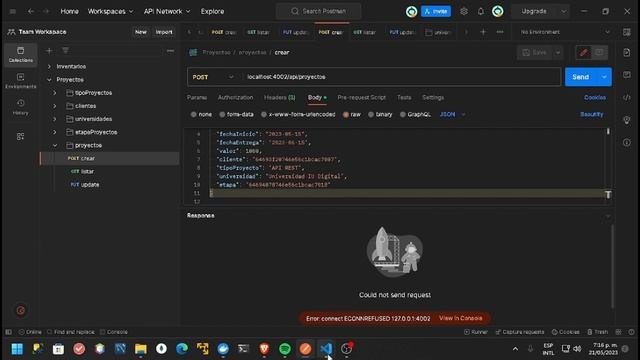
Task: Switch to the request Settings tab
Action: click(x=433, y=98)
